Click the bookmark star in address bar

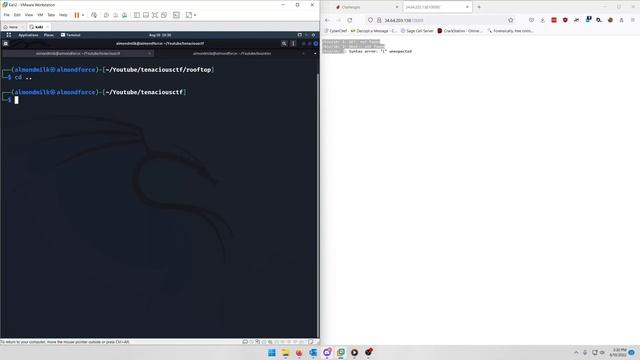(x=511, y=20)
